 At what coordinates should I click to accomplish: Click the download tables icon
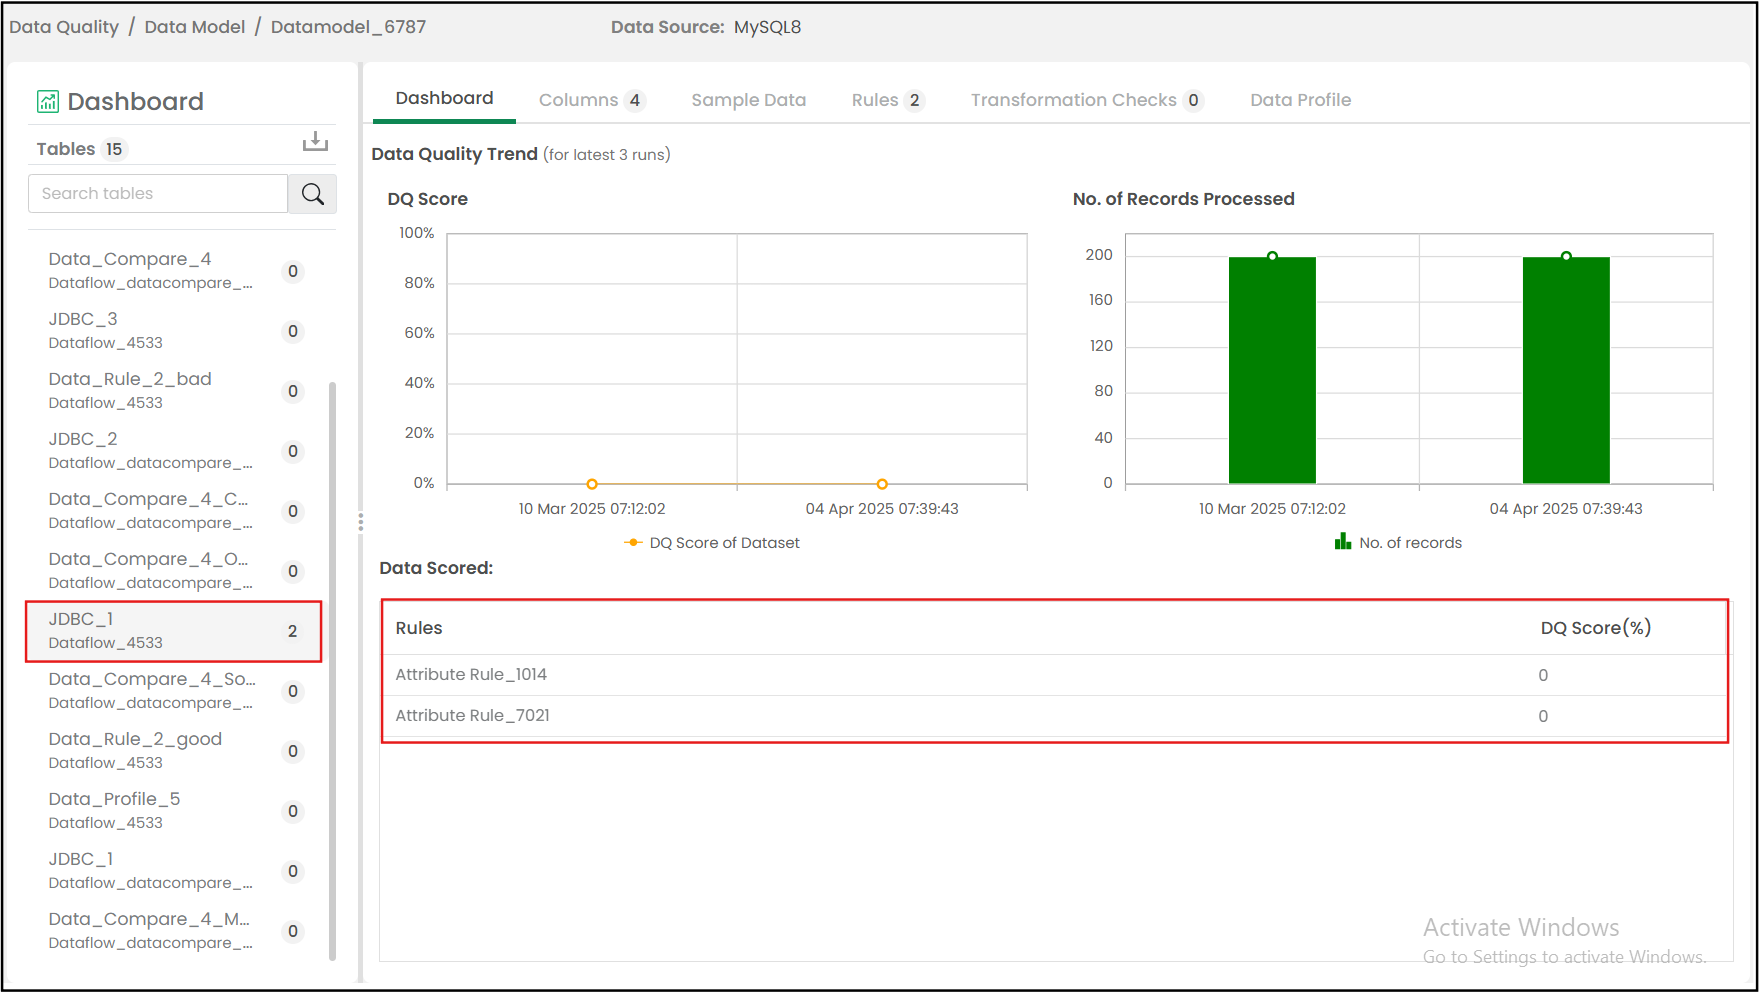coord(315,142)
